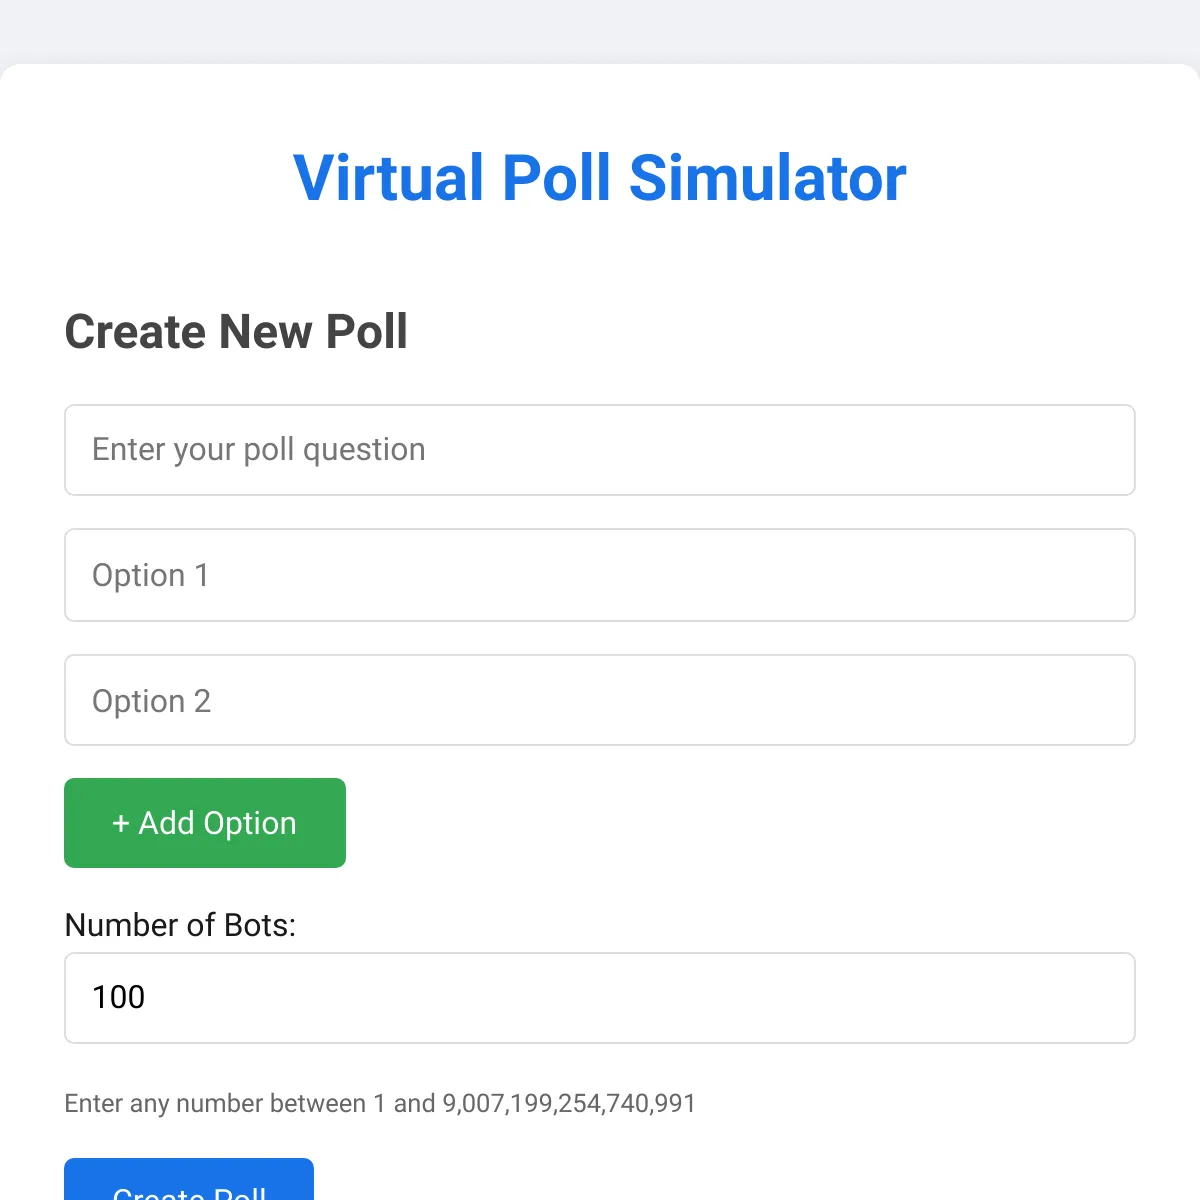1200x1200 pixels.
Task: Click the 'Number of Bots:' label
Action: pos(180,925)
